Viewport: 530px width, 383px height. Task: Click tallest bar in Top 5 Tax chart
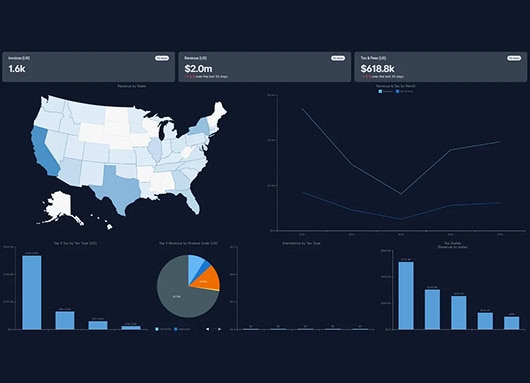[32, 292]
